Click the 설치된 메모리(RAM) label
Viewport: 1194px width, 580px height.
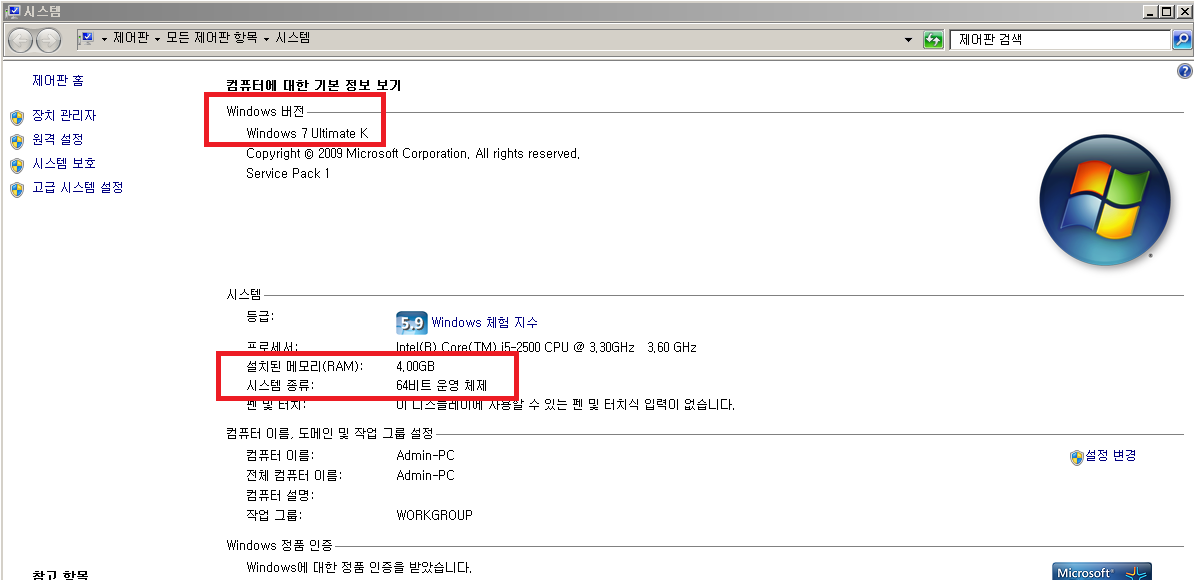pyautogui.click(x=305, y=366)
